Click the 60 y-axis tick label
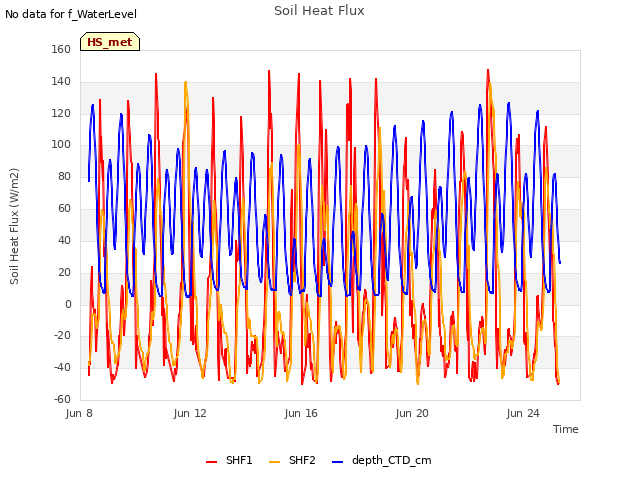 tap(64, 209)
